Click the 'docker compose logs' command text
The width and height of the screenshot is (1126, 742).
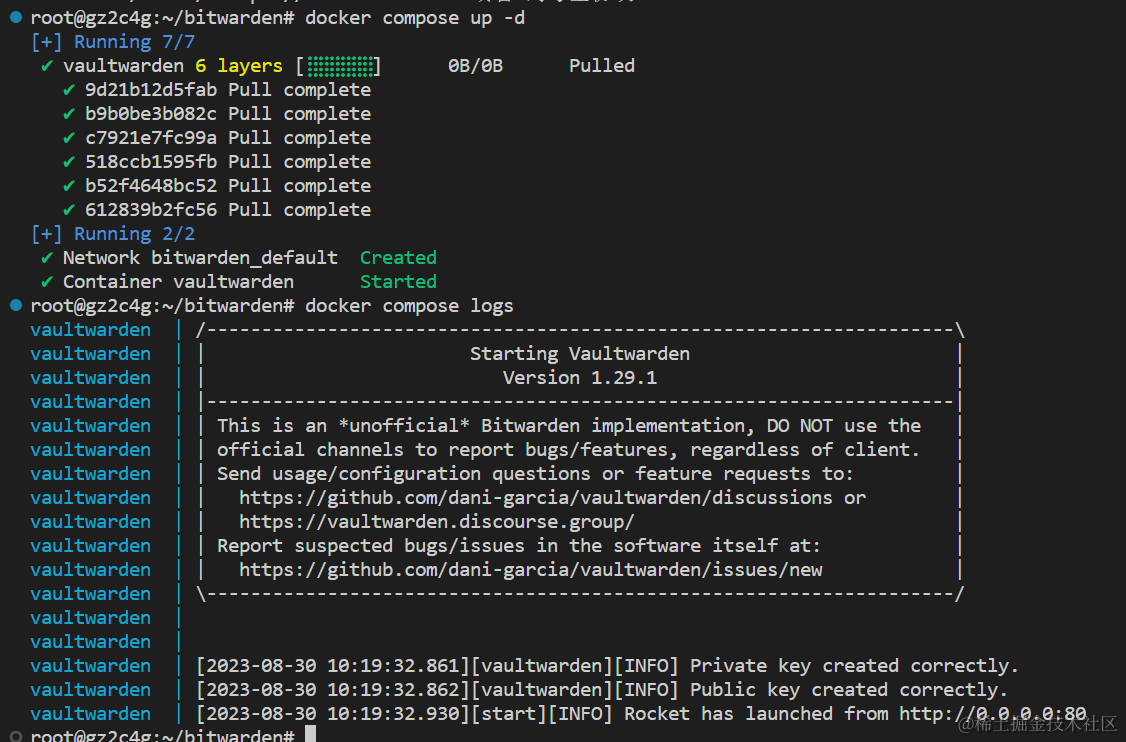pos(409,306)
